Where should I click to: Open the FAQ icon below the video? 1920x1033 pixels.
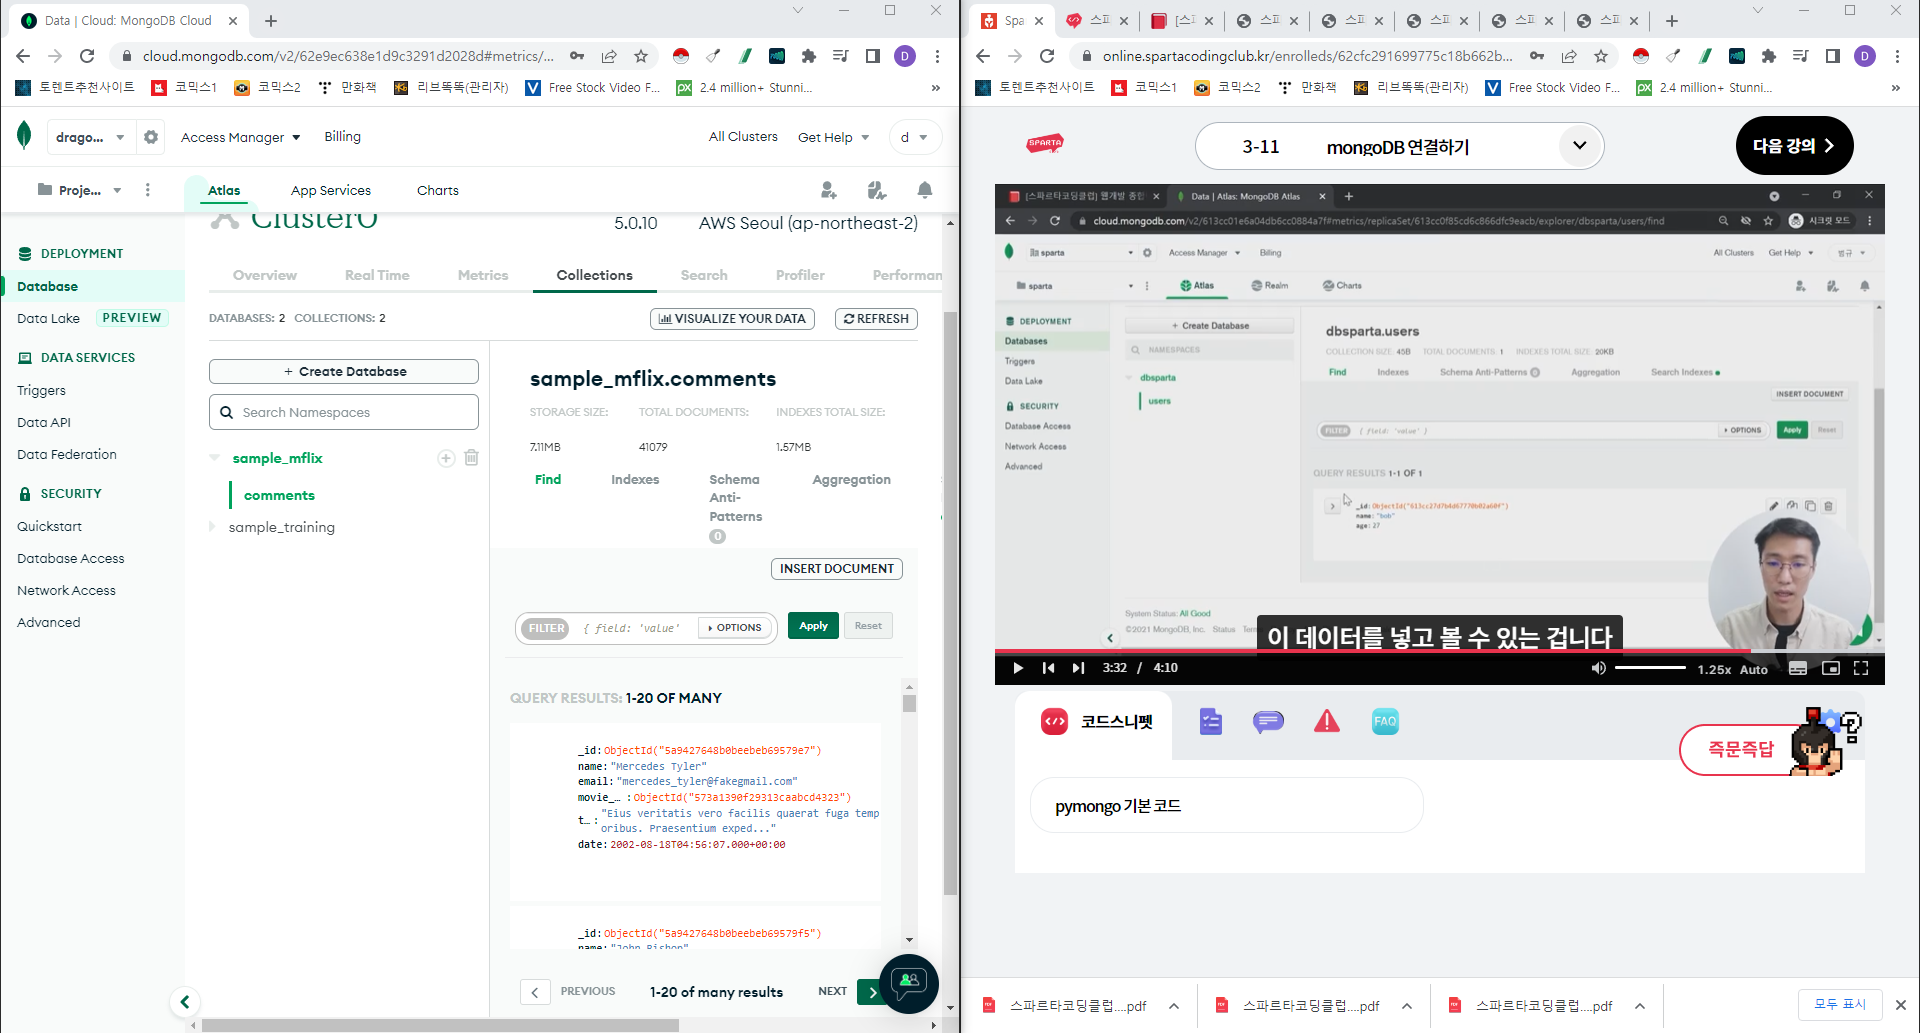pyautogui.click(x=1385, y=721)
